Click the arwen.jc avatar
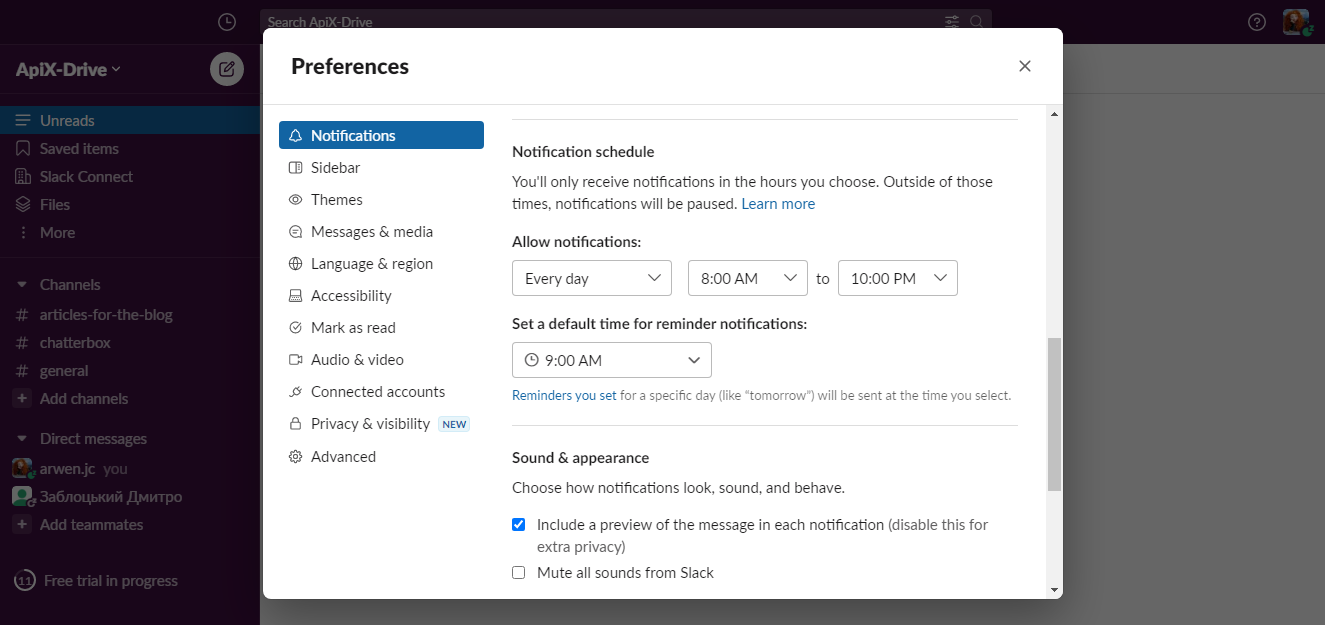 [22, 468]
